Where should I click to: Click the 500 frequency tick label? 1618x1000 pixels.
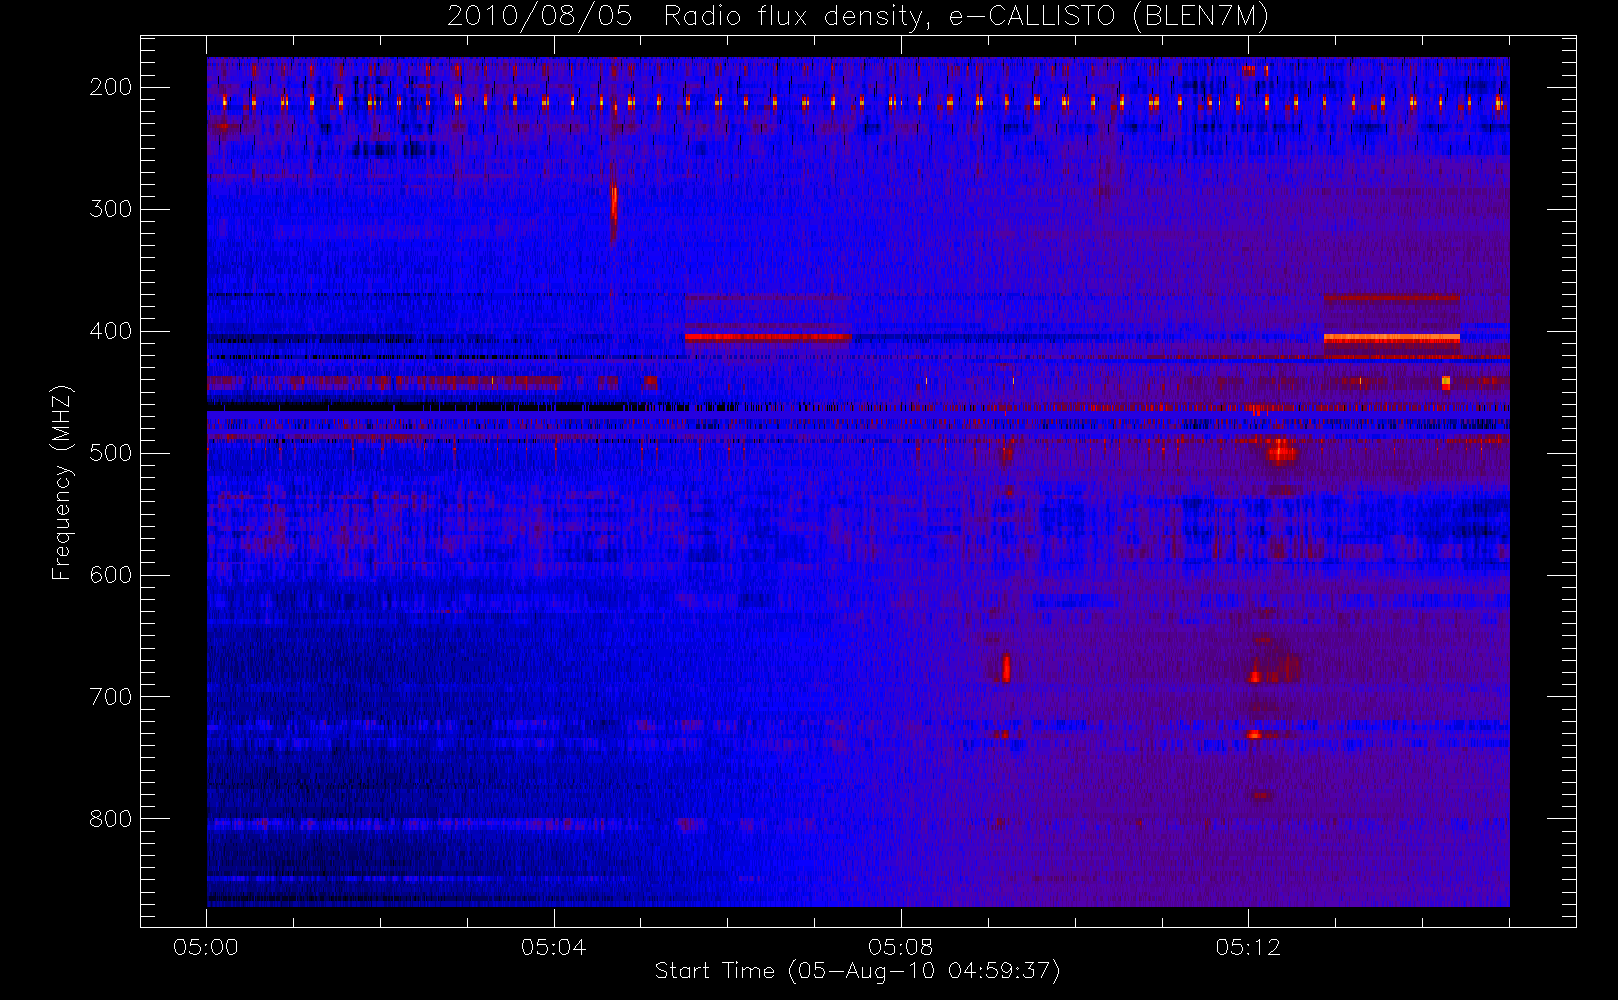(x=110, y=453)
